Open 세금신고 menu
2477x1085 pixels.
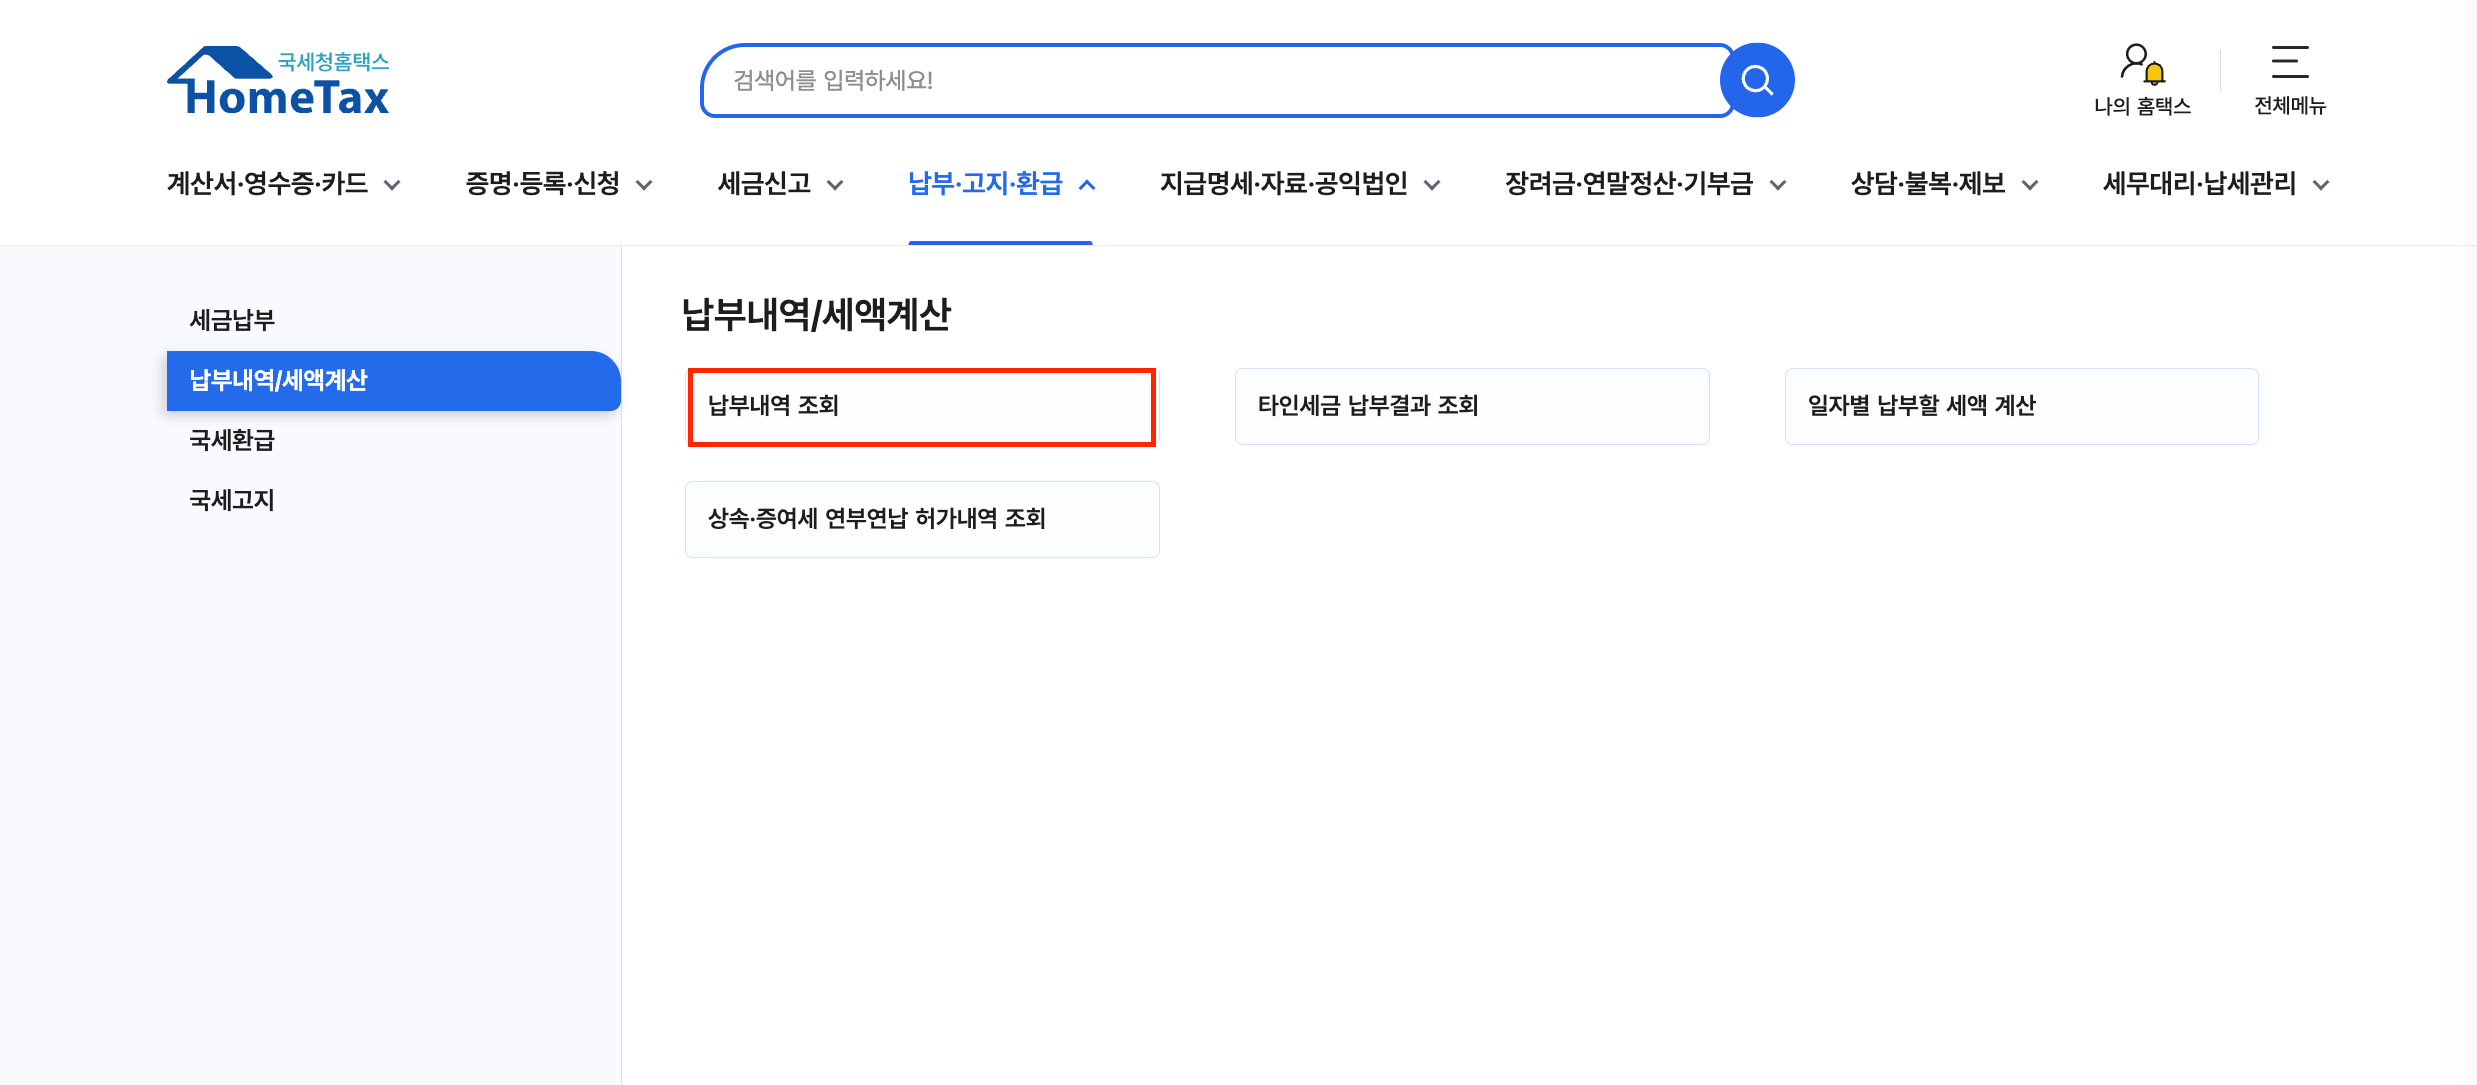coord(764,184)
